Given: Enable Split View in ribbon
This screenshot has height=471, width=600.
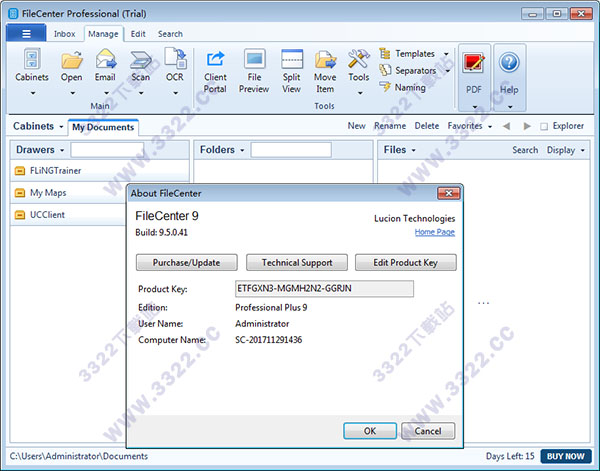Looking at the screenshot, I should [x=292, y=59].
